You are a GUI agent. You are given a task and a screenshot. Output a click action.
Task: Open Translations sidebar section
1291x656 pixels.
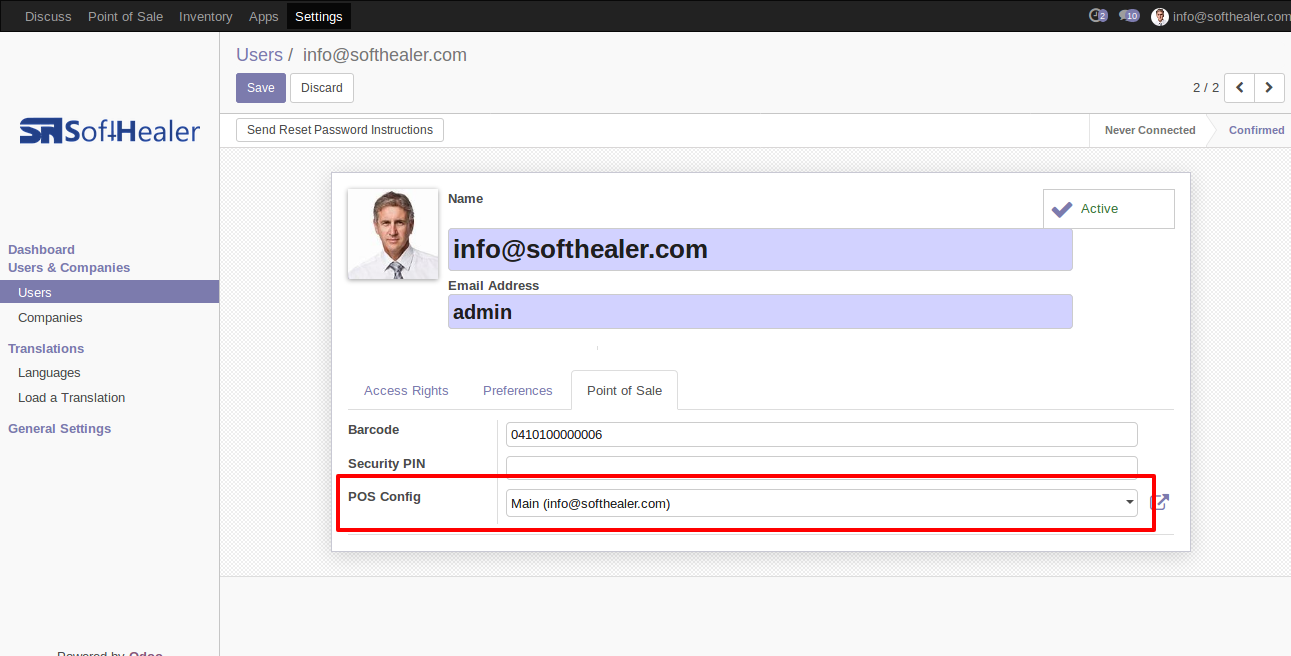pyautogui.click(x=46, y=349)
